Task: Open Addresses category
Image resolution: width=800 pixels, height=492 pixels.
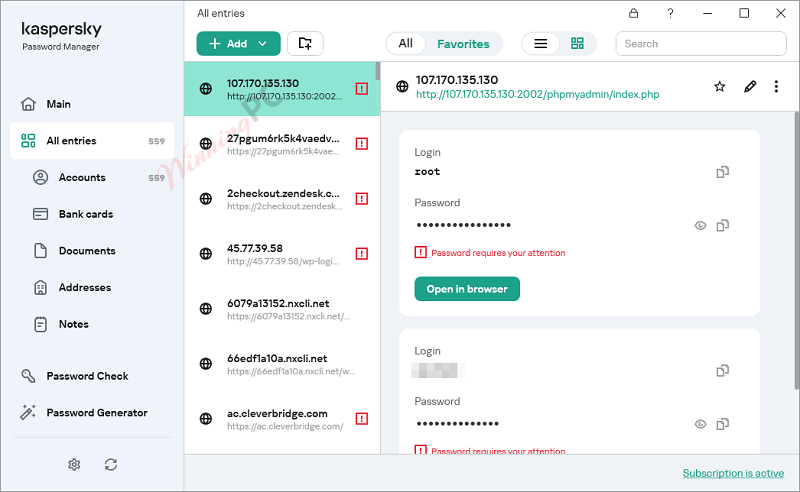Action: click(x=92, y=288)
